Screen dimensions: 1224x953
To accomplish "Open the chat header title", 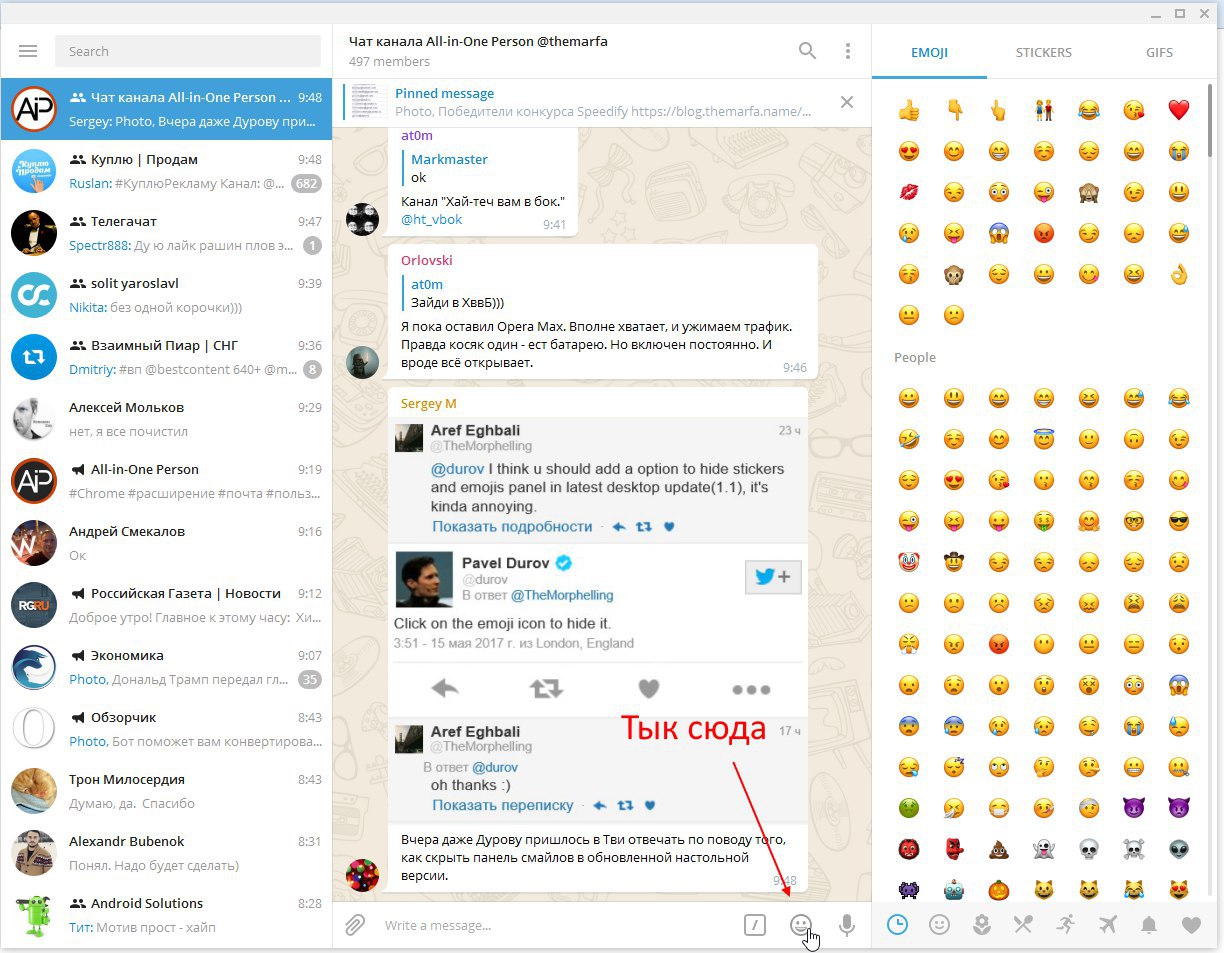I will [x=478, y=42].
